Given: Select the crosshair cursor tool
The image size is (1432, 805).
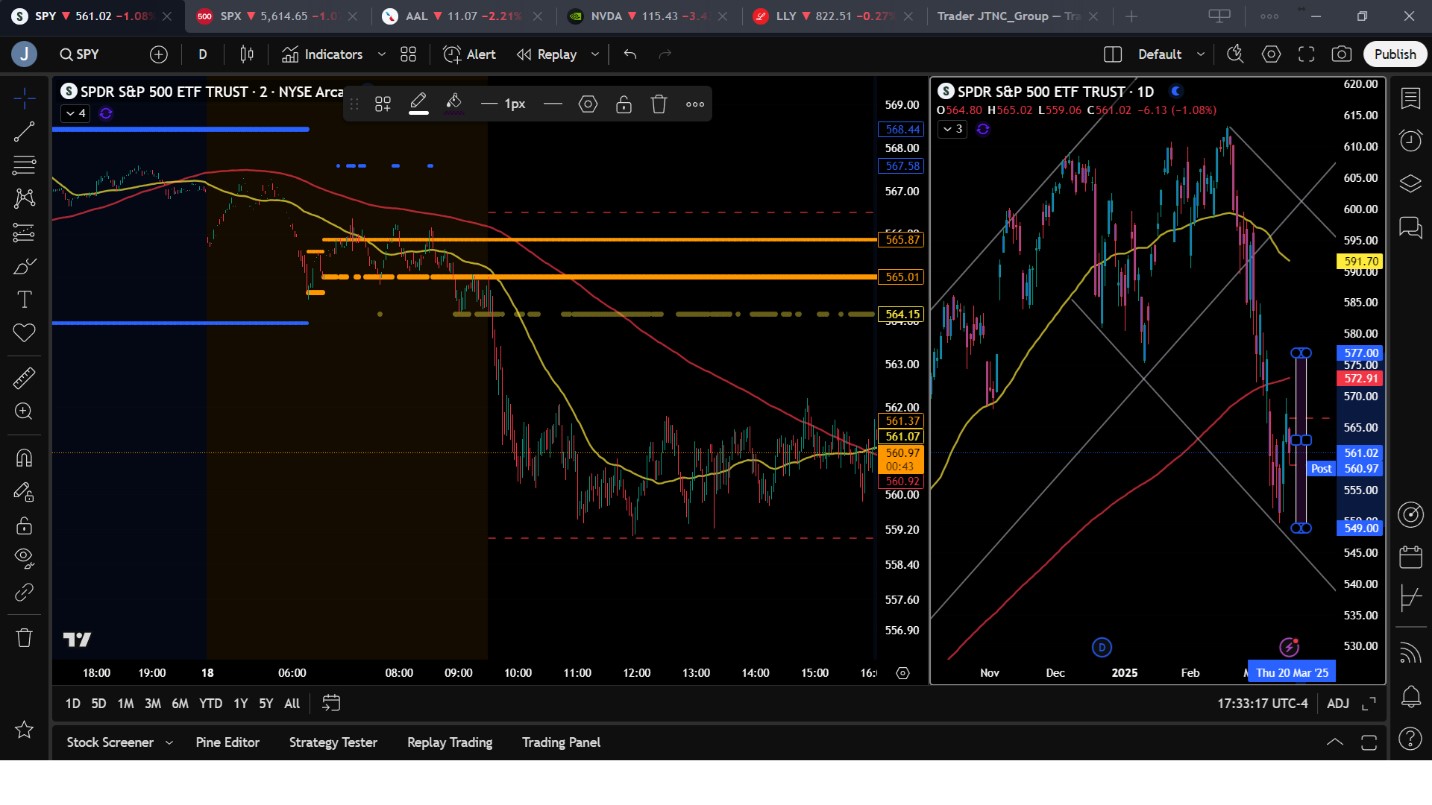Looking at the screenshot, I should pos(24,97).
